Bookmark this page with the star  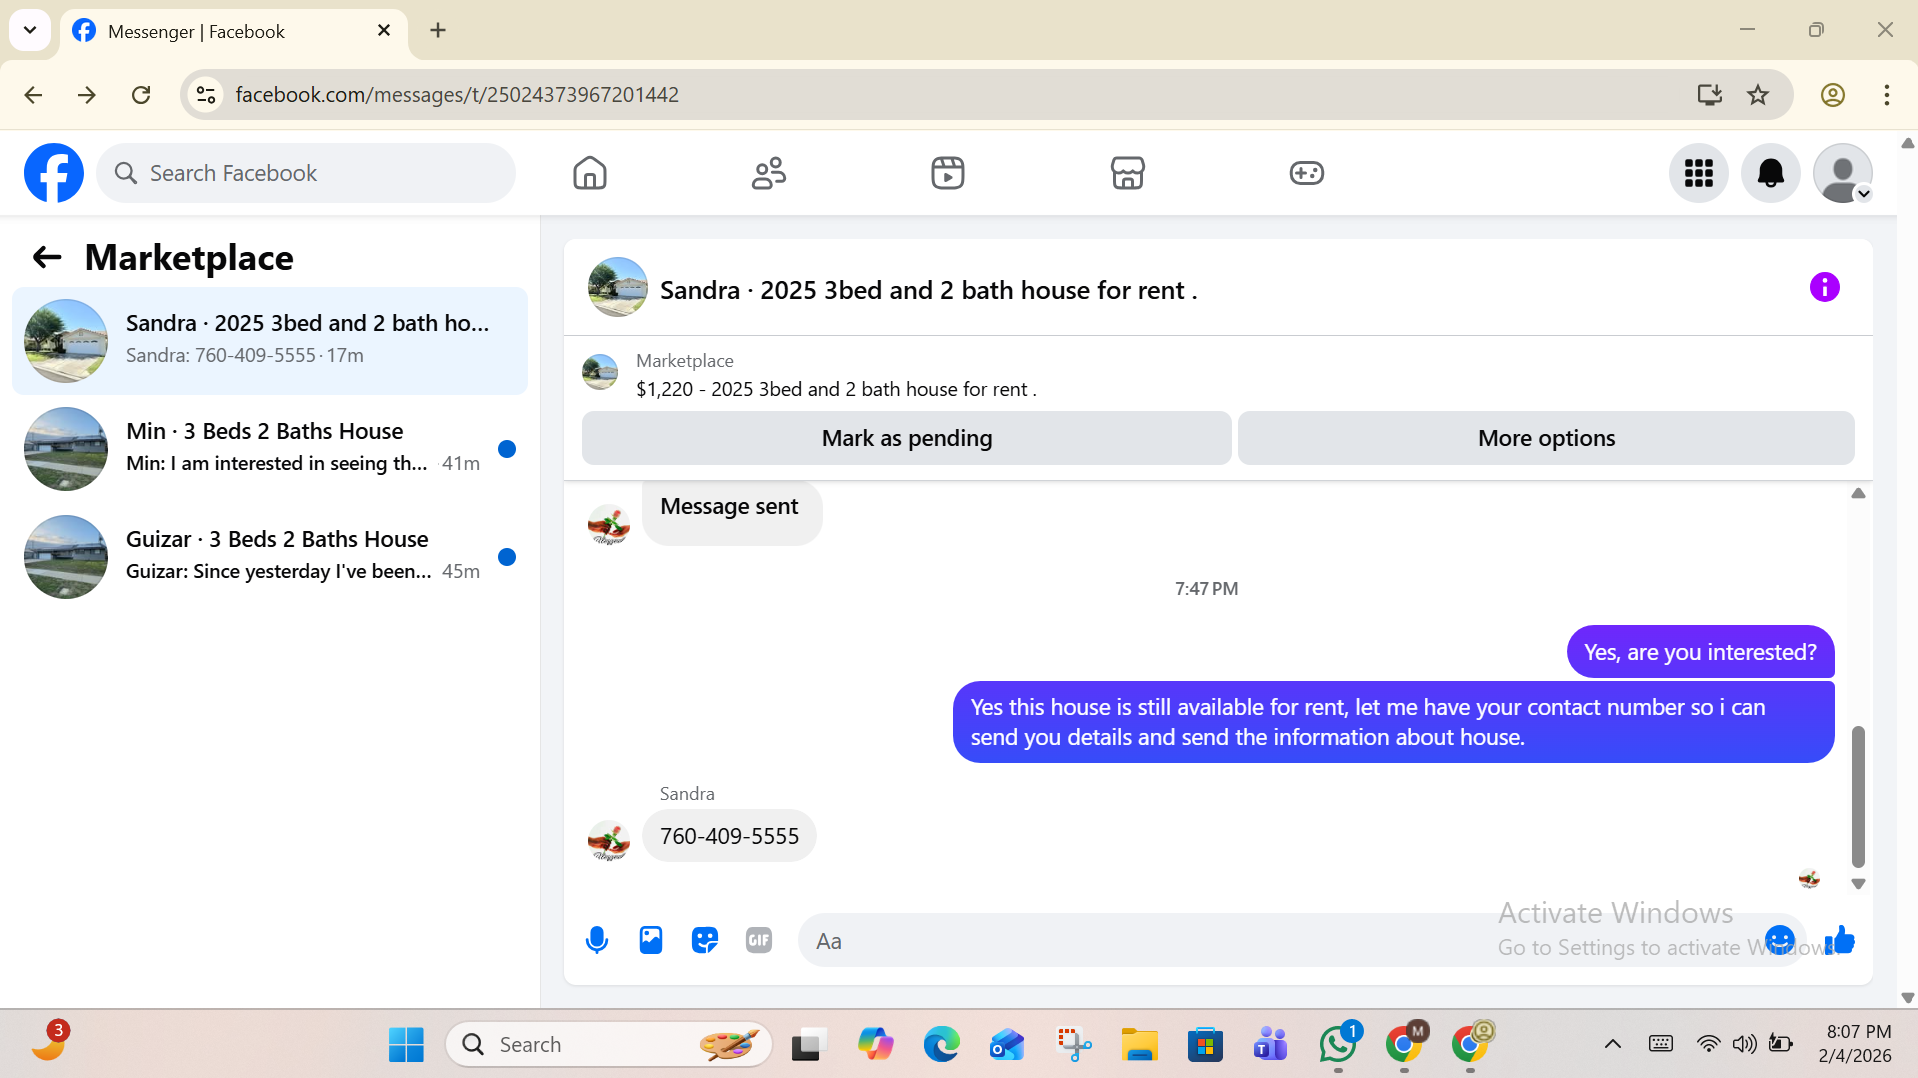tap(1758, 95)
